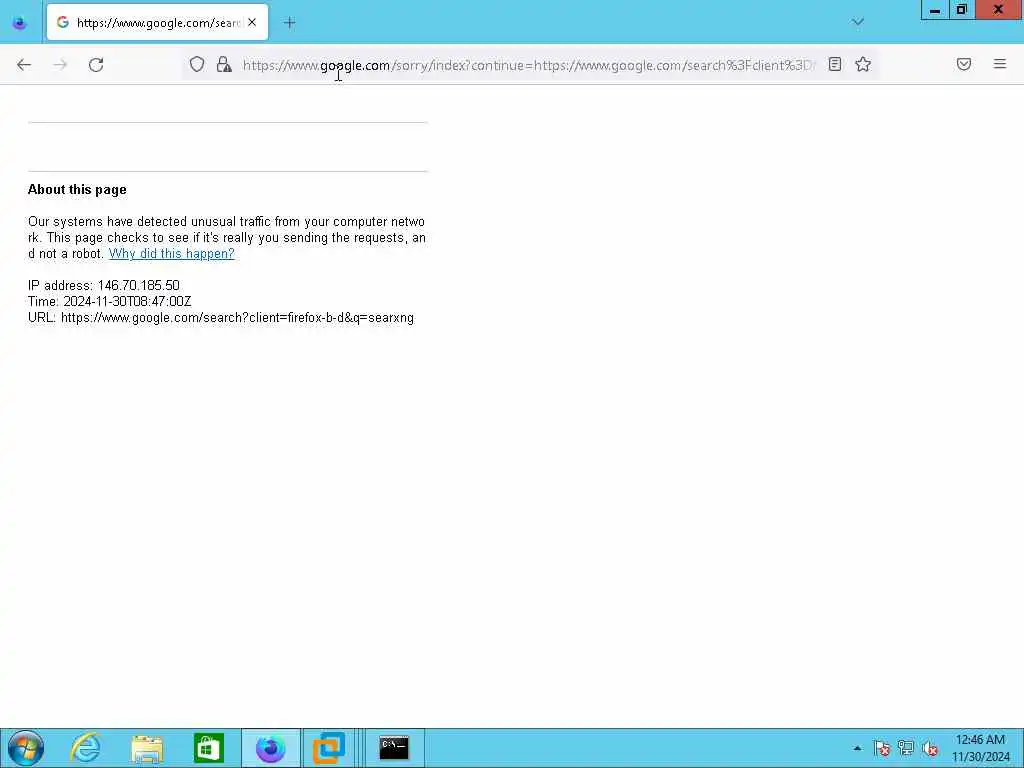
Task: Toggle reader view icon in address bar
Action: pyautogui.click(x=835, y=64)
